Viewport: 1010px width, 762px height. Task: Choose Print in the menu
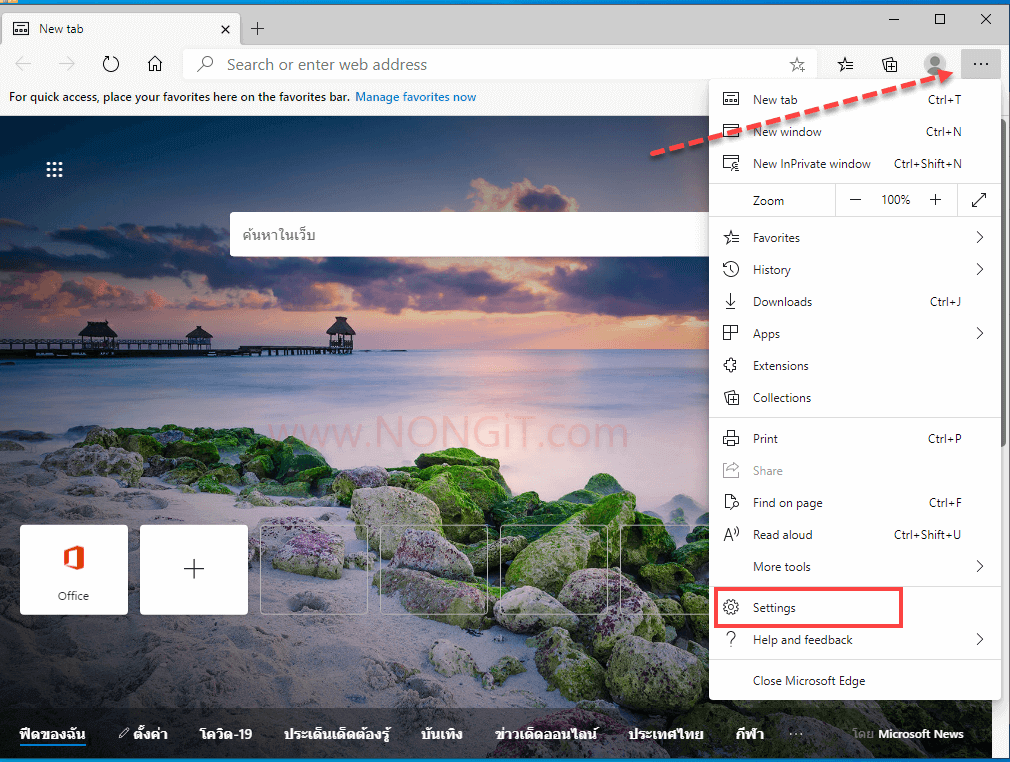pos(854,439)
